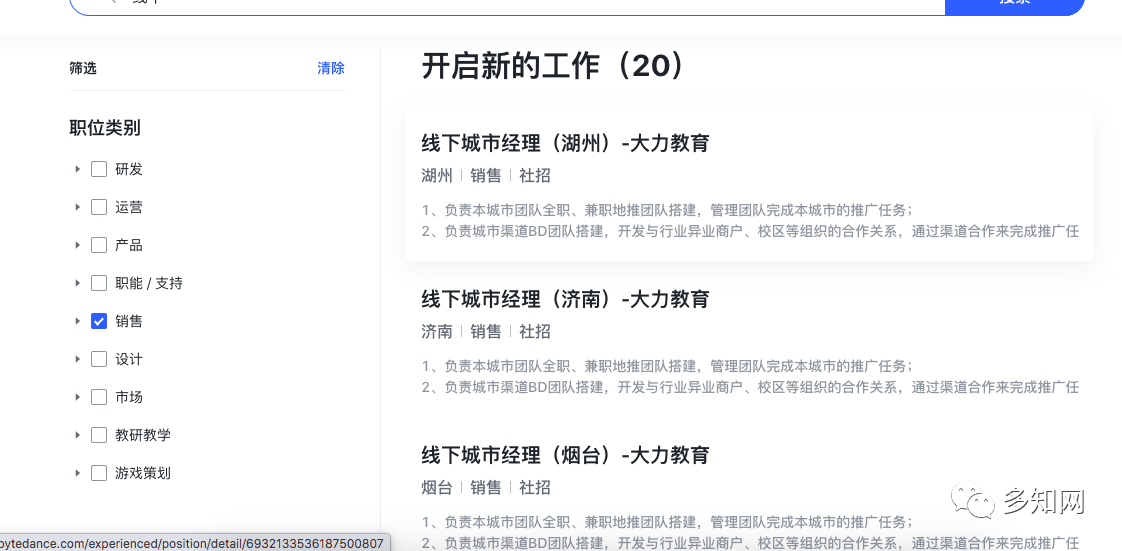Expand the 职能 / 支持 category arrow
This screenshot has width=1122, height=551.
tap(77, 283)
